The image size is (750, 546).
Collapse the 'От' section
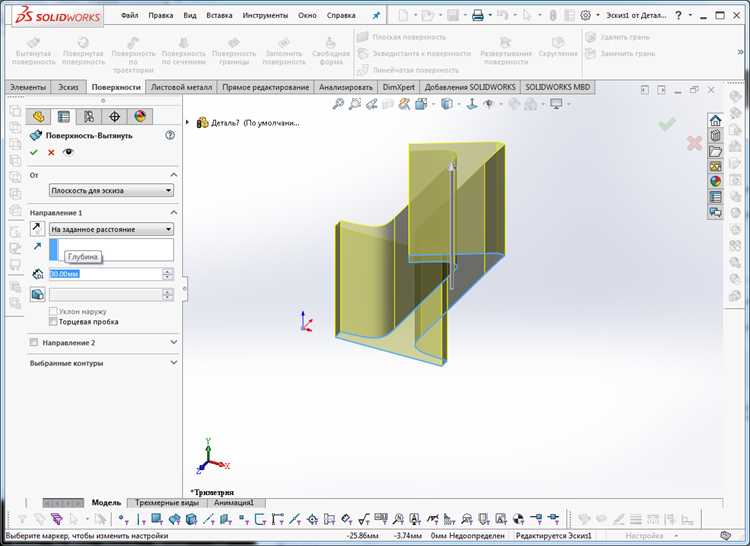[174, 175]
